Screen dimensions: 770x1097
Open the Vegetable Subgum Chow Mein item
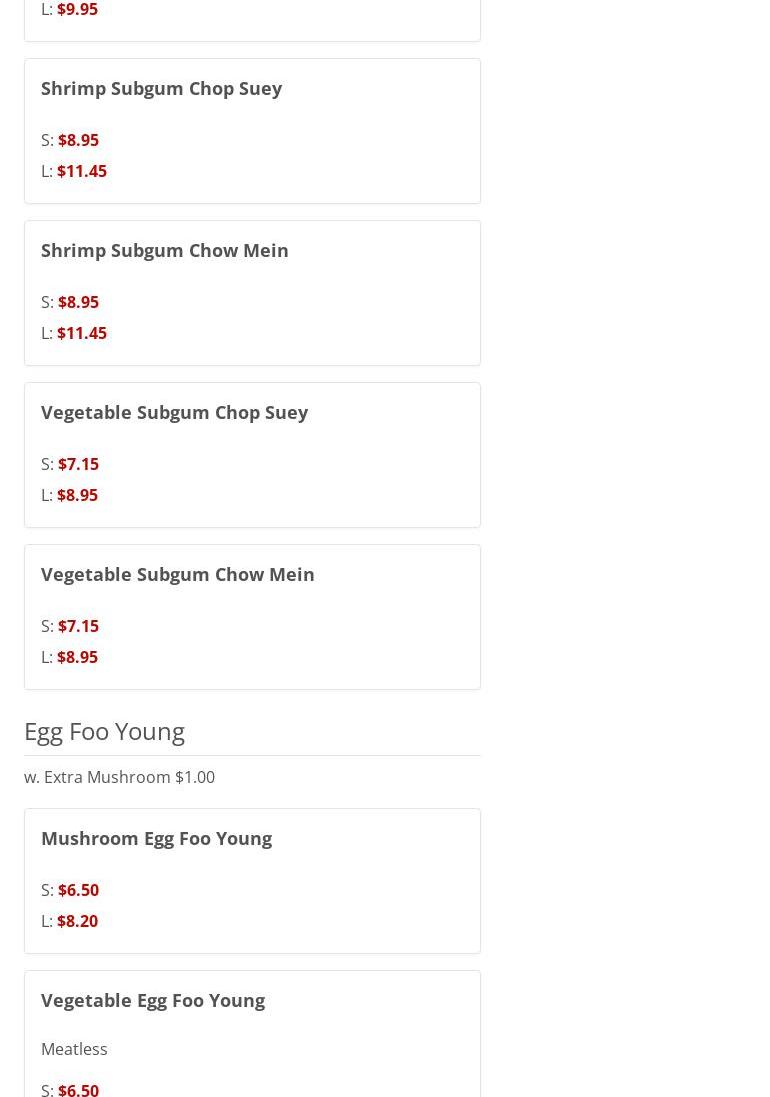177,574
